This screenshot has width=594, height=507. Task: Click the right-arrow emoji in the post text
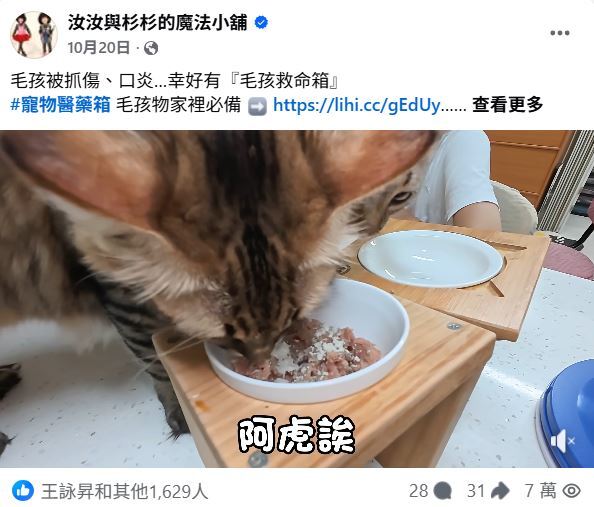point(257,106)
